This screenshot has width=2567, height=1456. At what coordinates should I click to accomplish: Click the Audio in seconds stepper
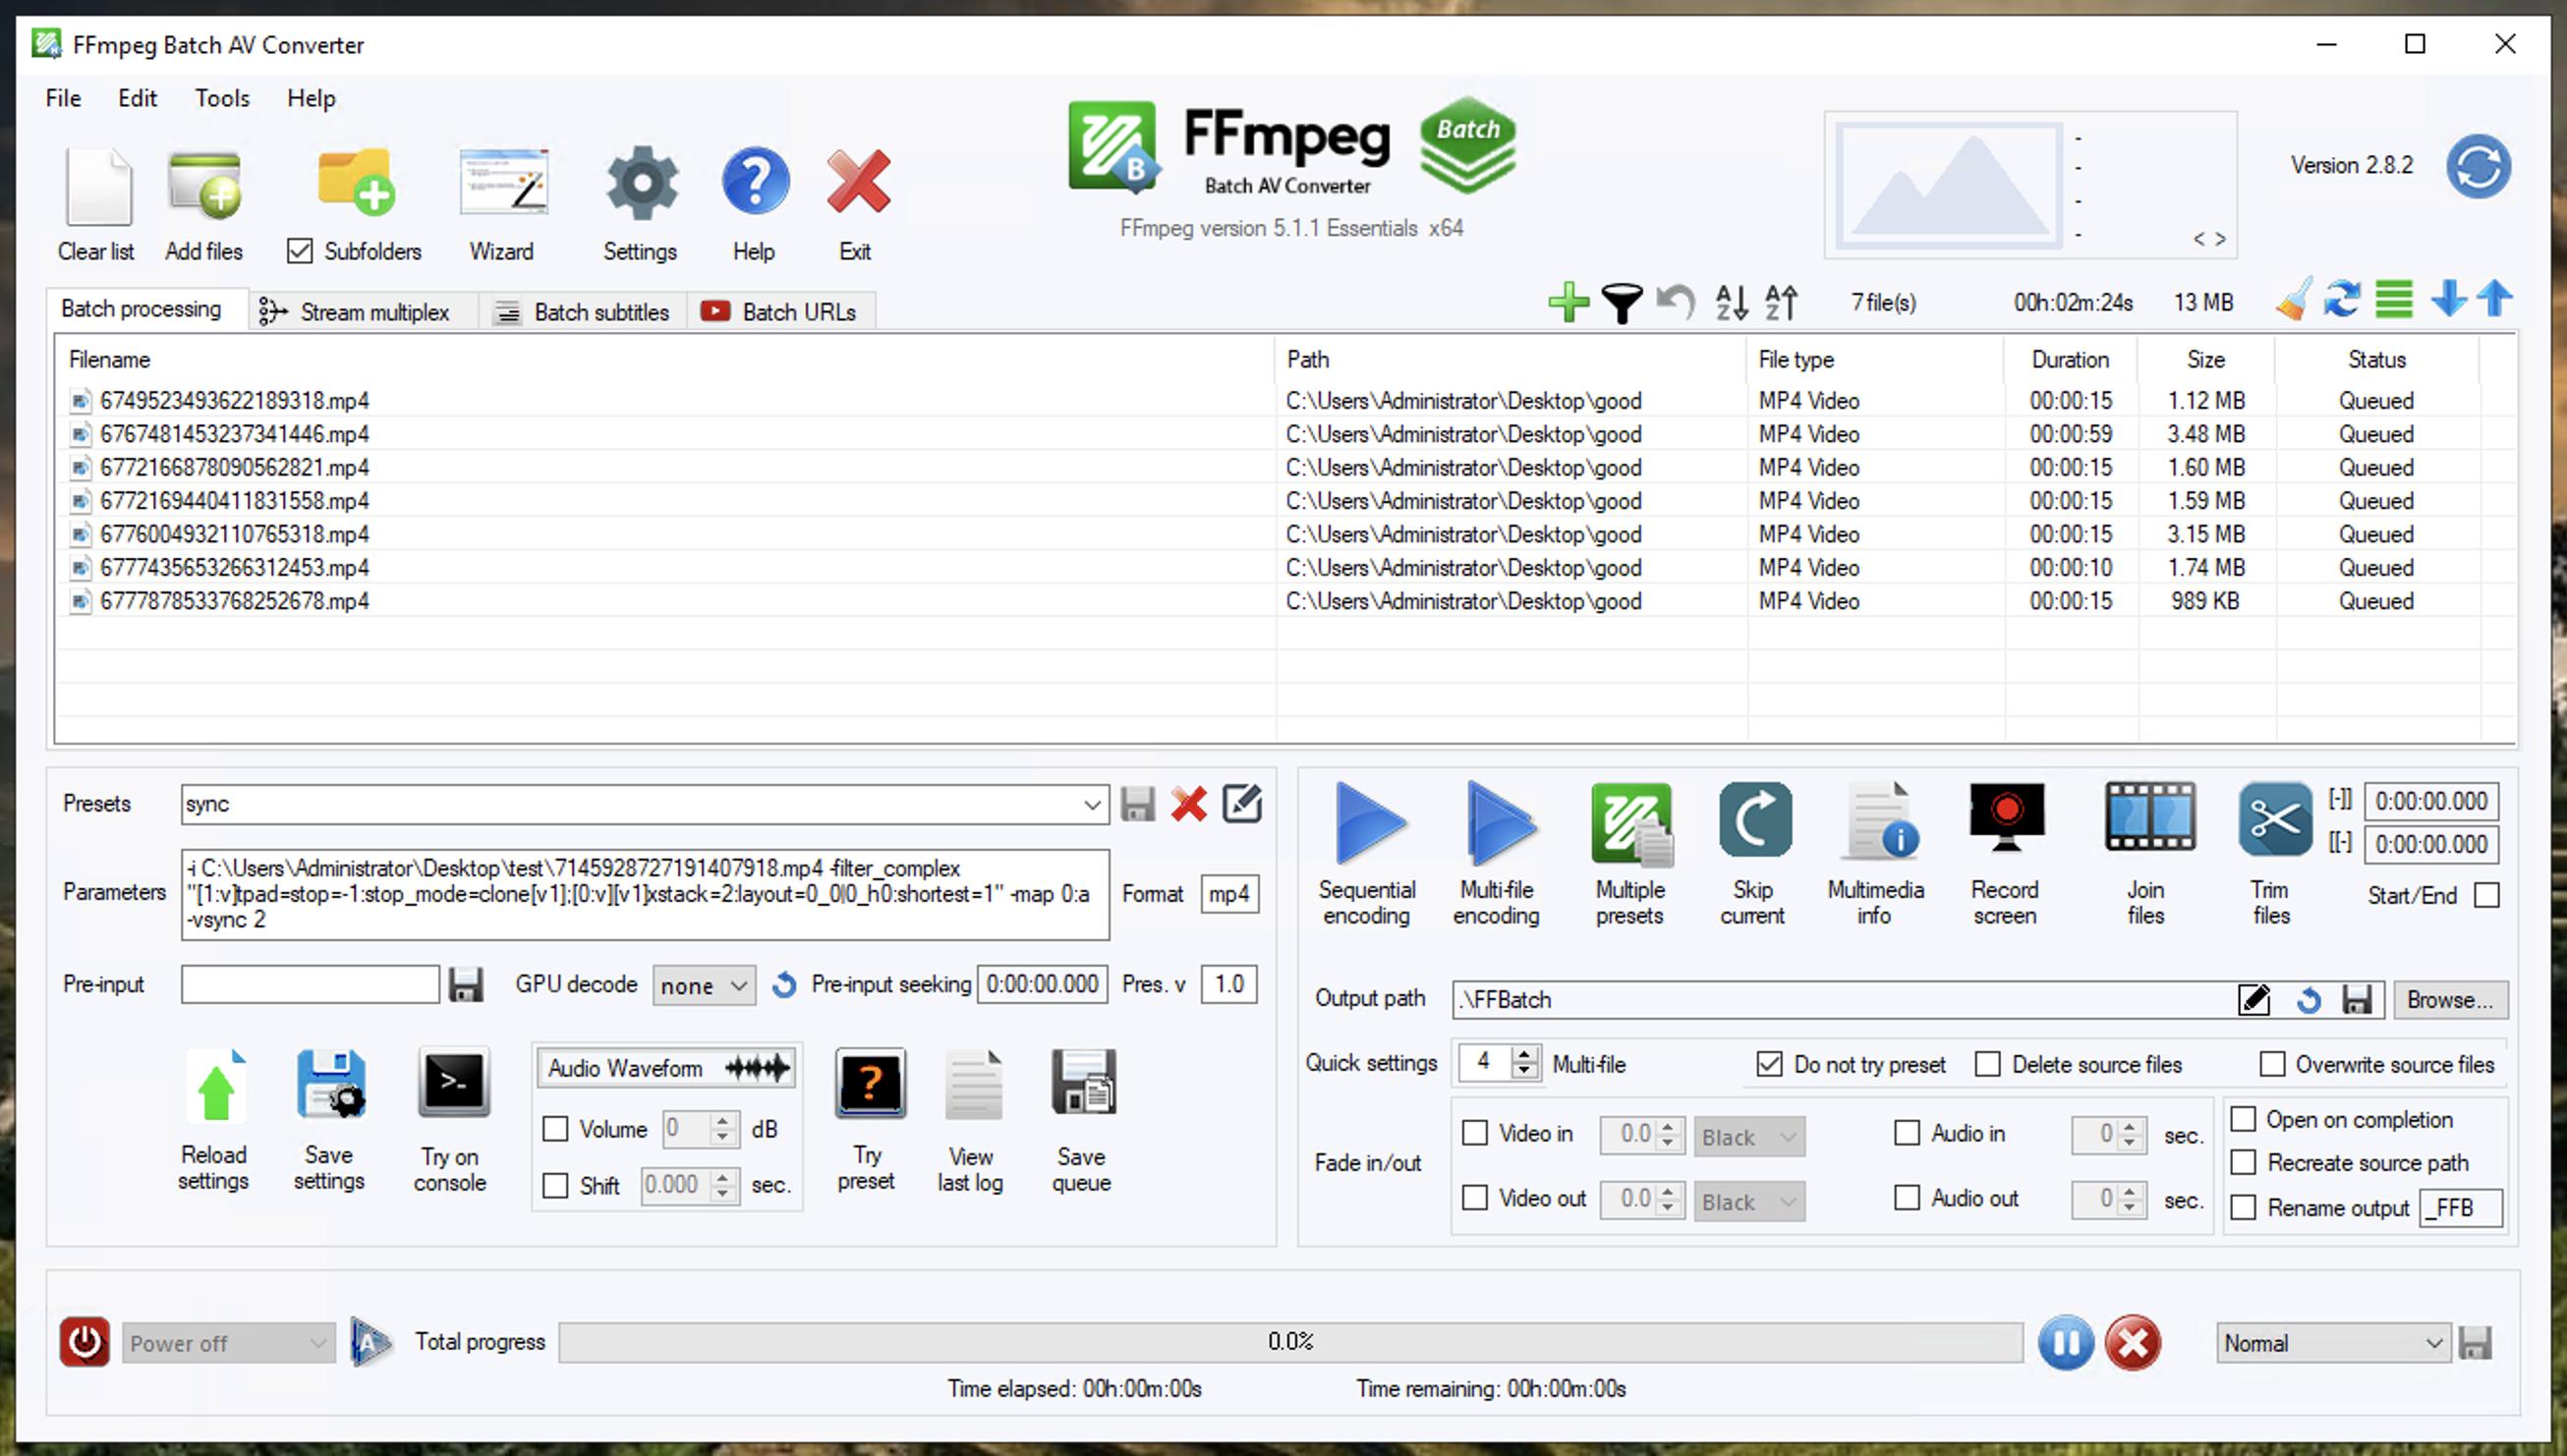pos(2129,1134)
